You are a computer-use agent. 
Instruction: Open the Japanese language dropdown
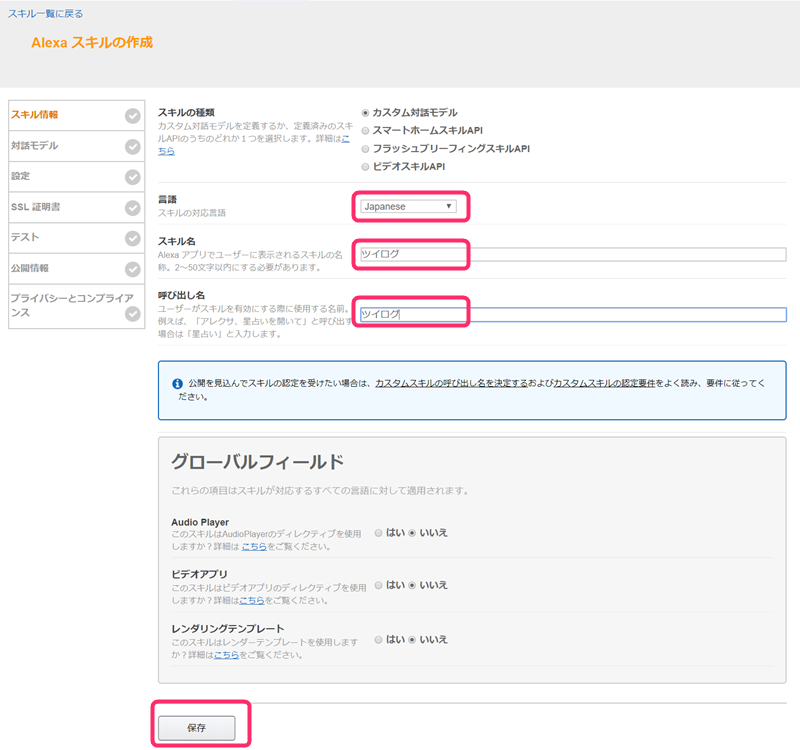click(408, 206)
